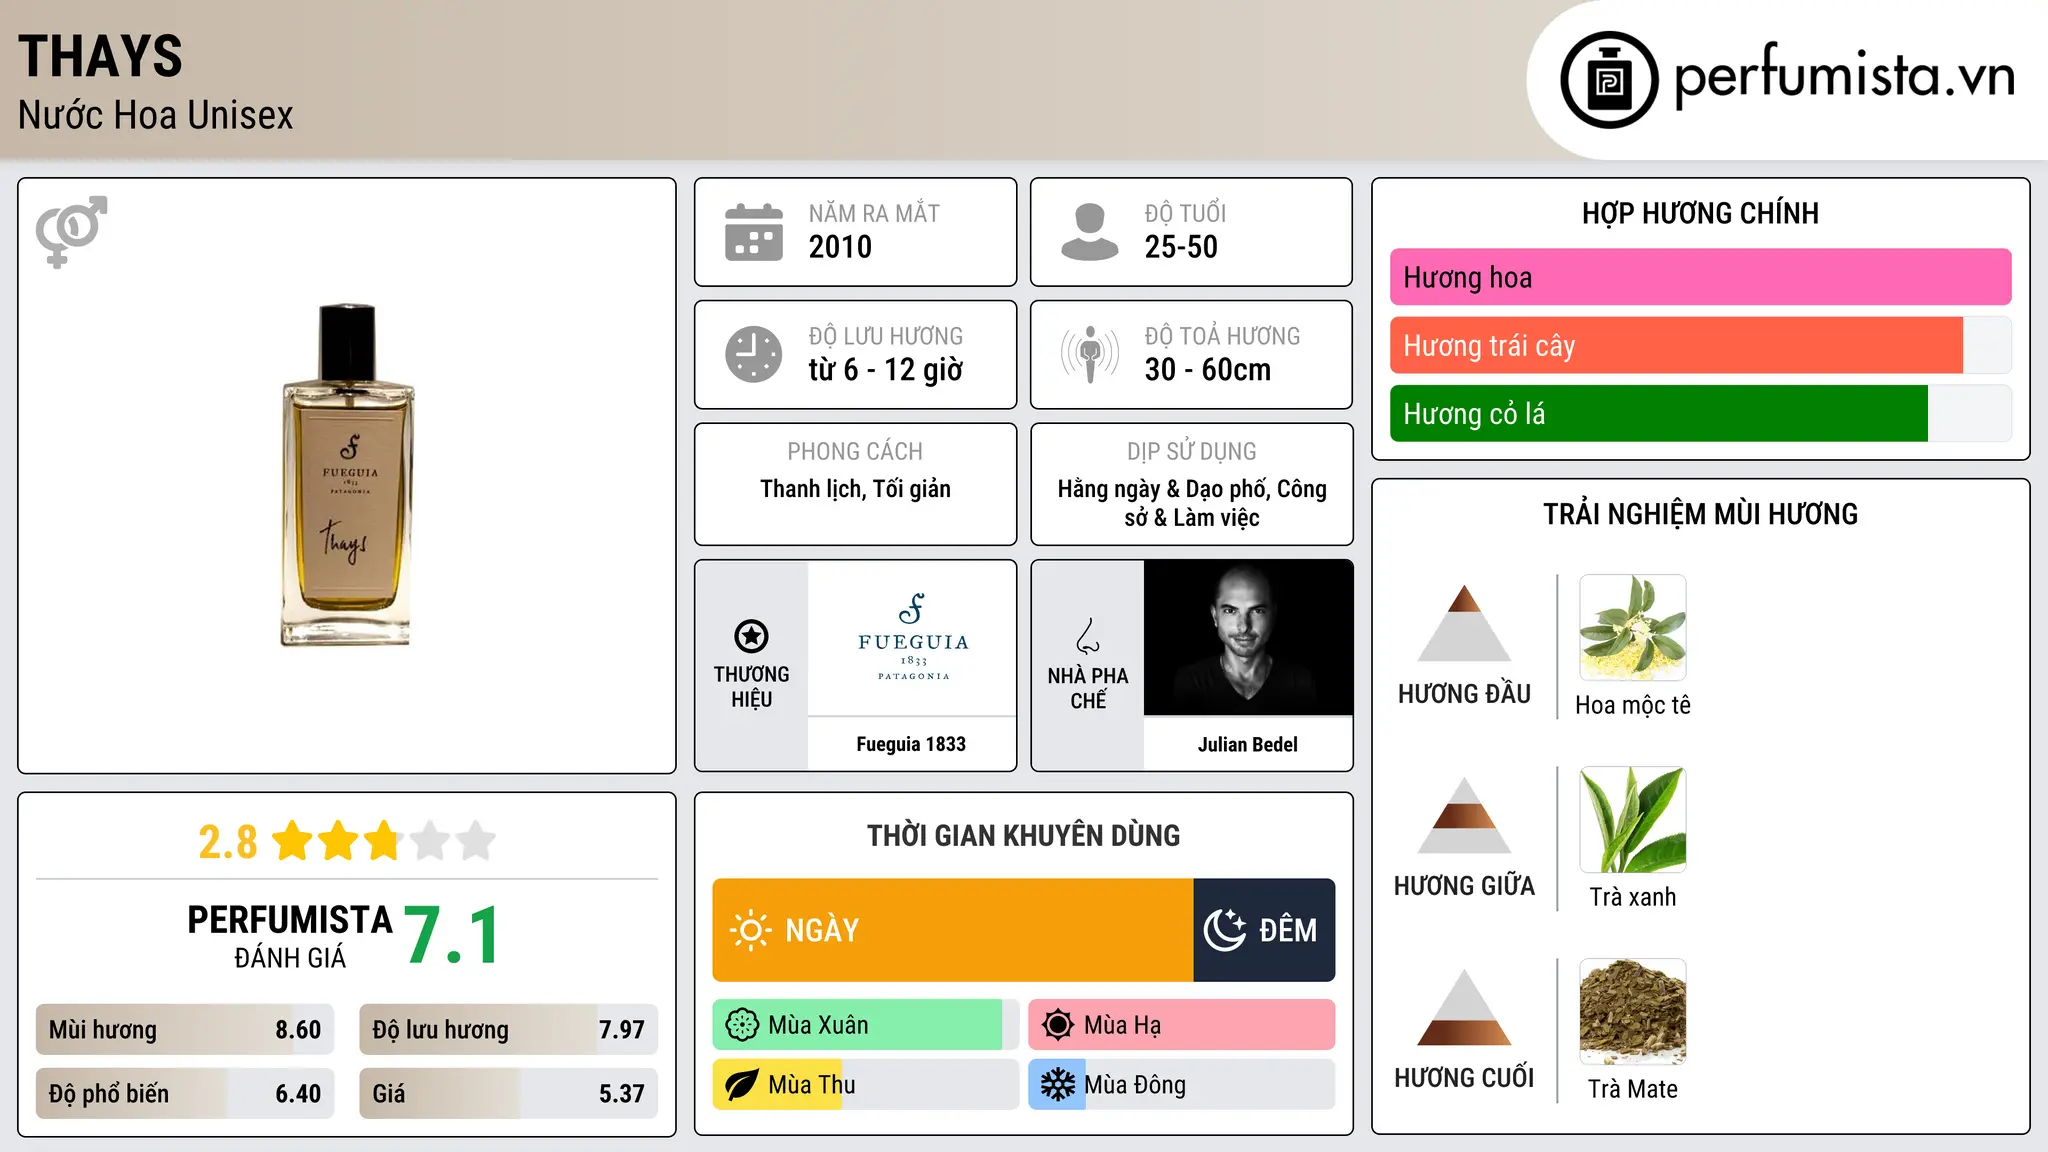Click the fifth grey rating star

click(x=476, y=841)
